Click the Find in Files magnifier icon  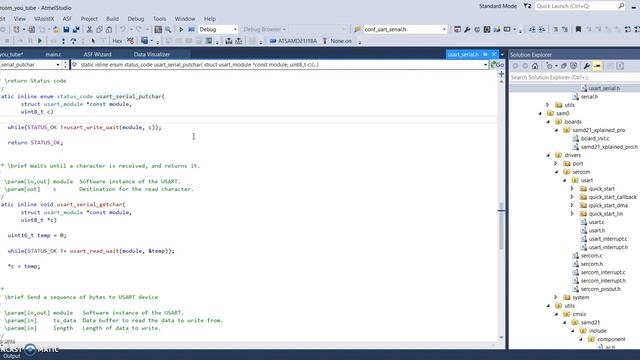[x=168, y=29]
